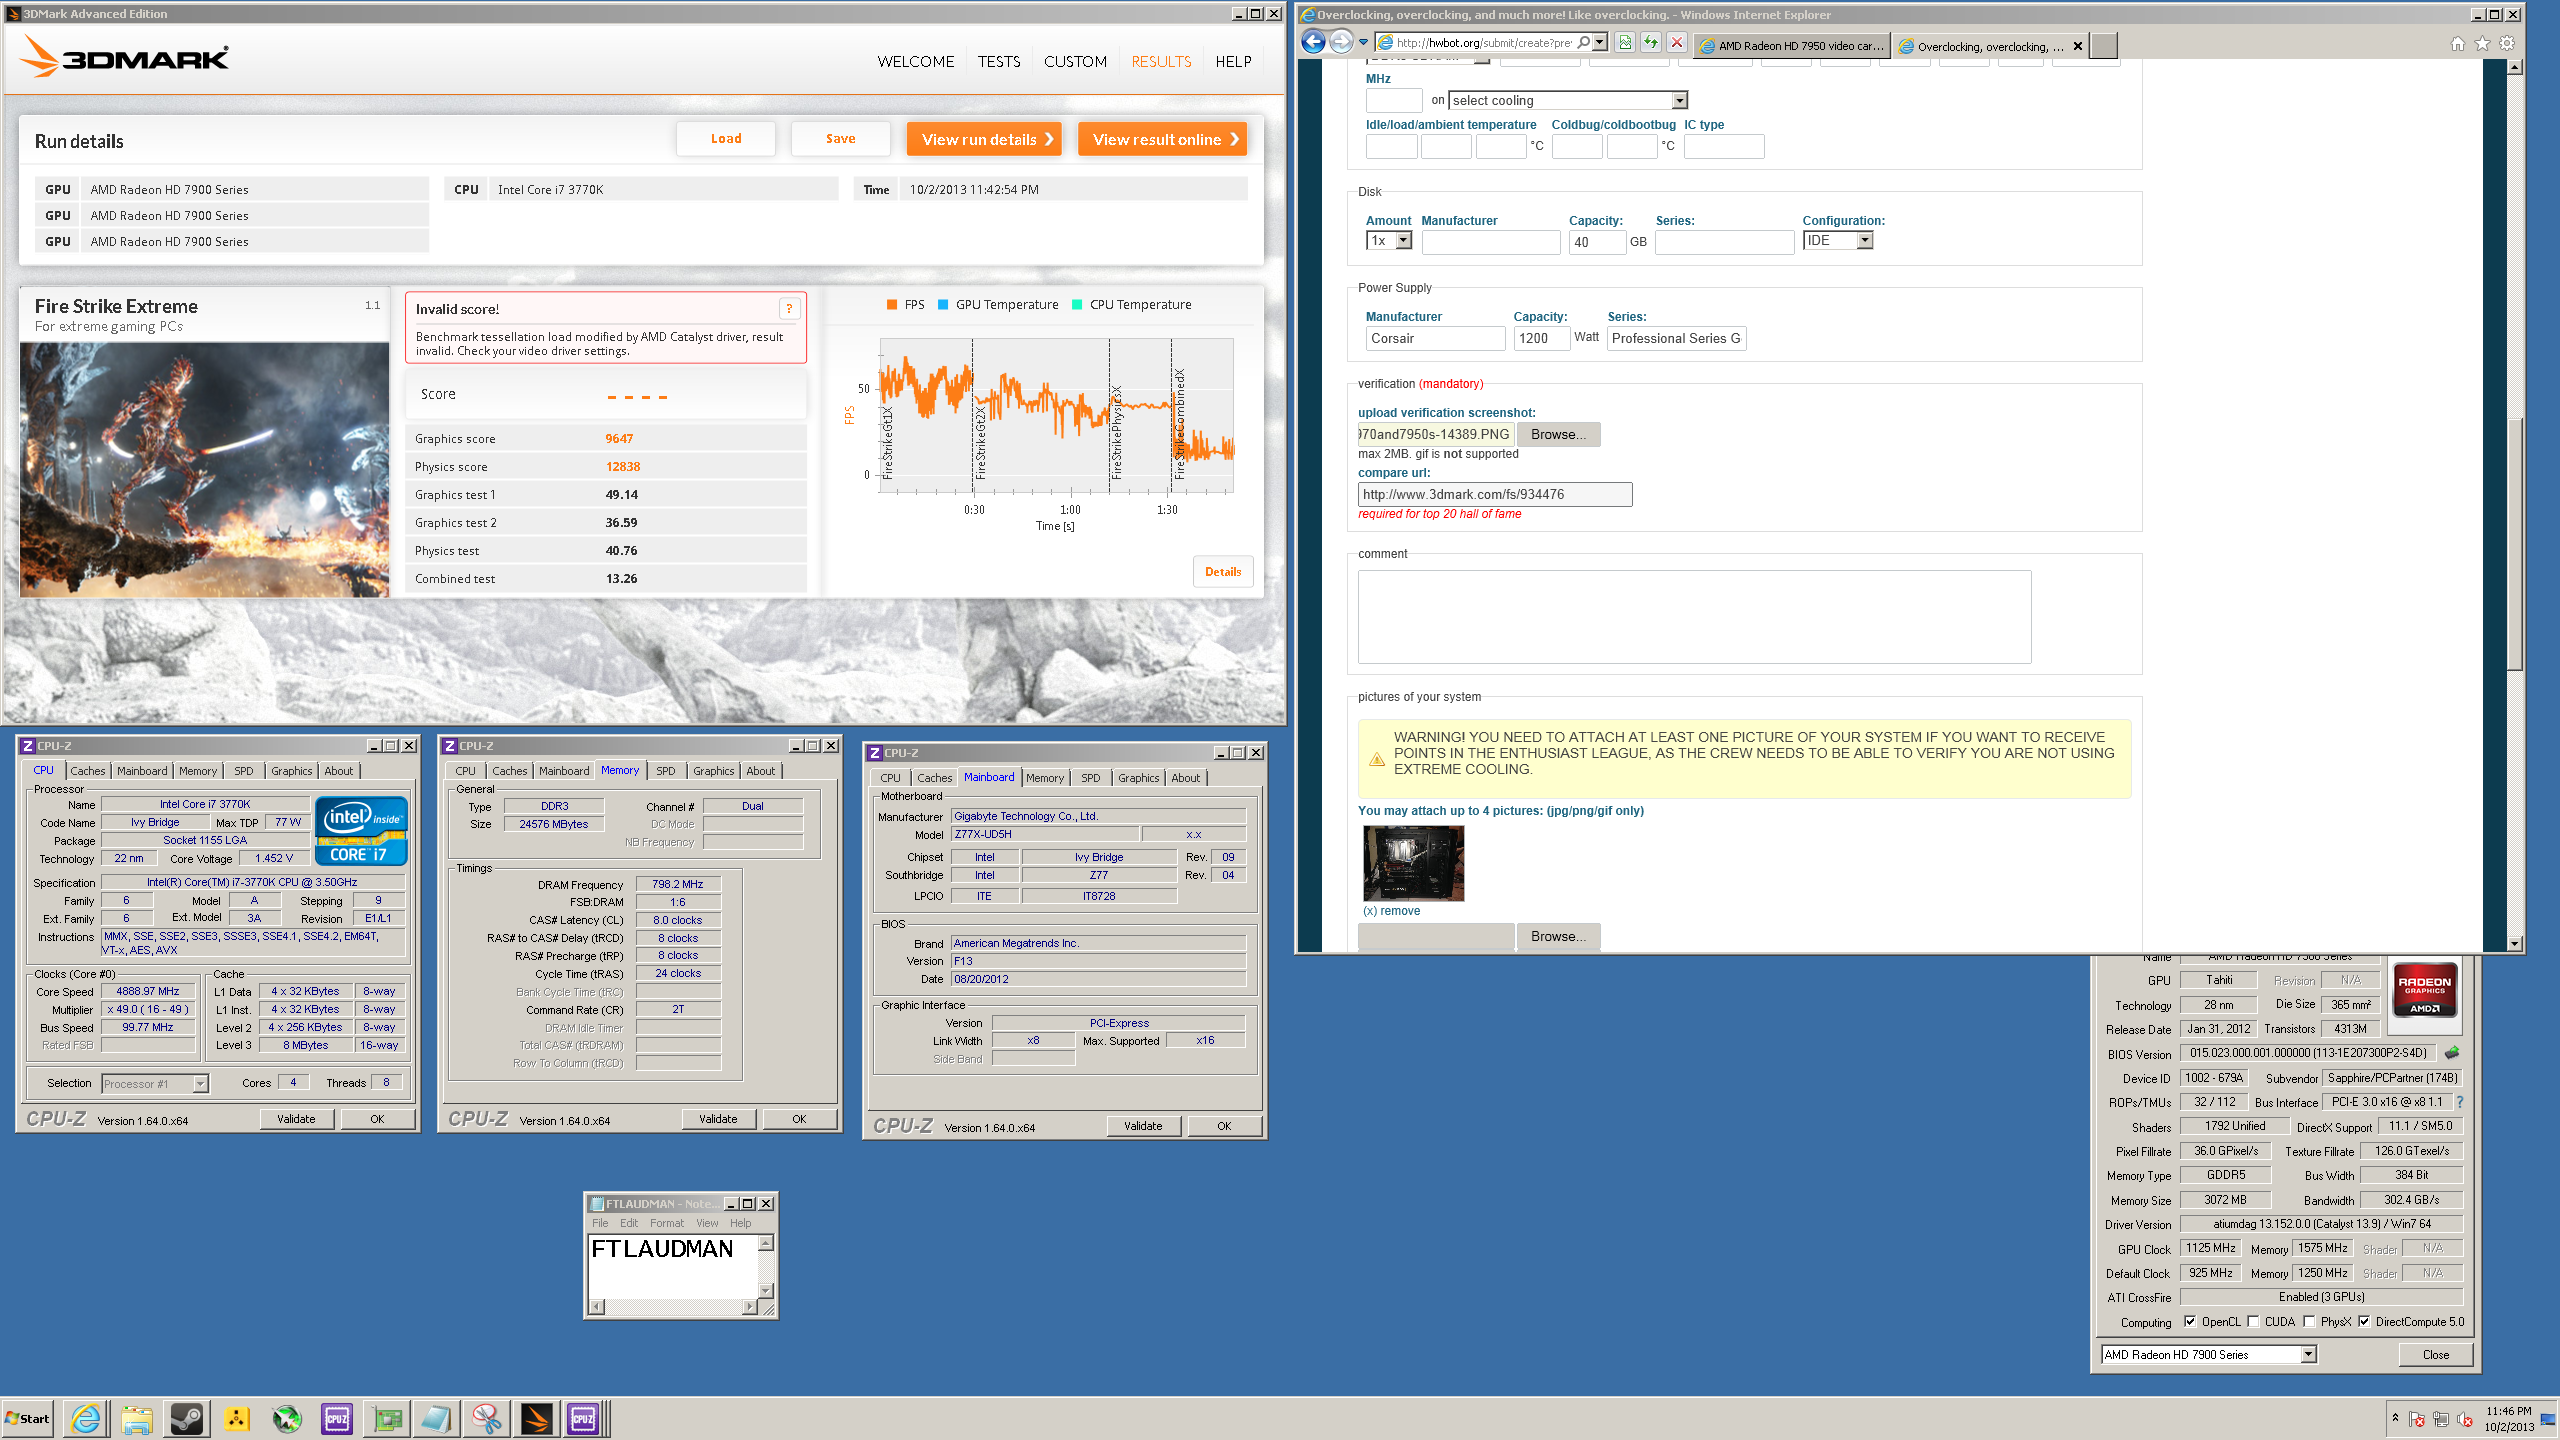Switch to 3DMark taskbar icon
2560x1440 pixels.
(537, 1418)
